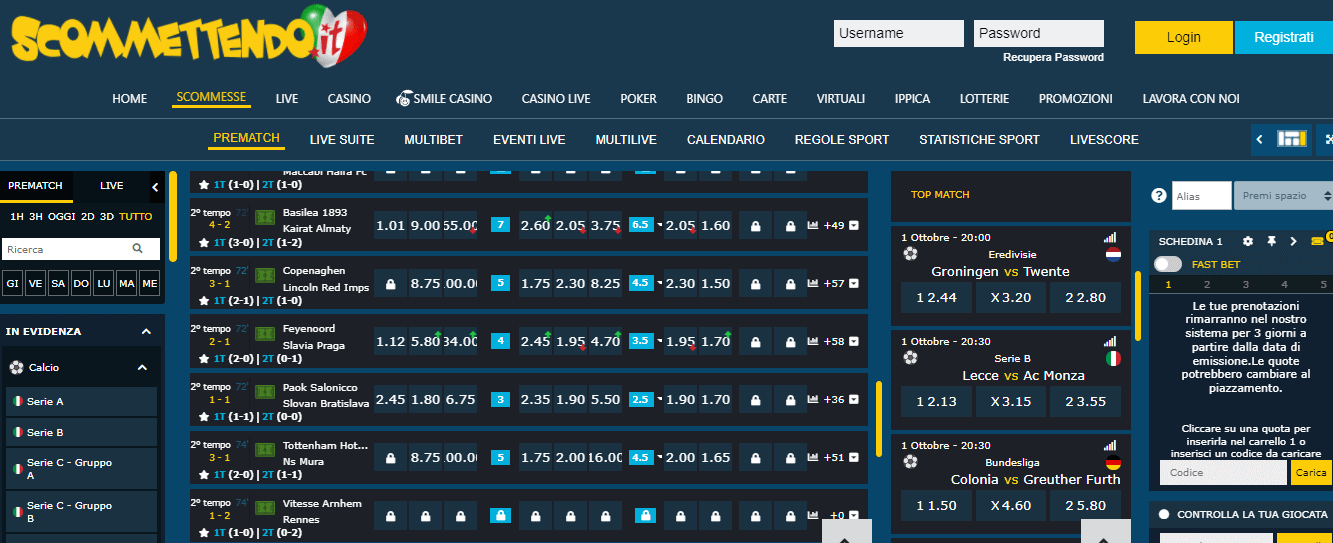
Task: Click the Recupera Password link
Action: (1053, 58)
